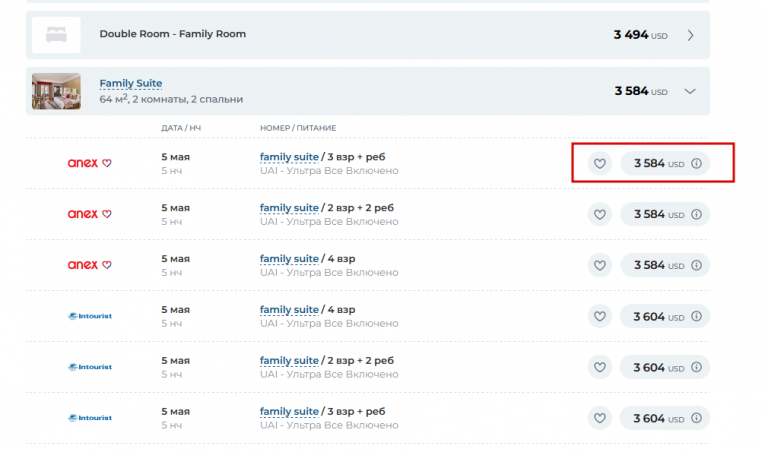Favorite the Anex 3 взр + реб offer
Viewport: 768px width, 452px height.
coord(600,164)
